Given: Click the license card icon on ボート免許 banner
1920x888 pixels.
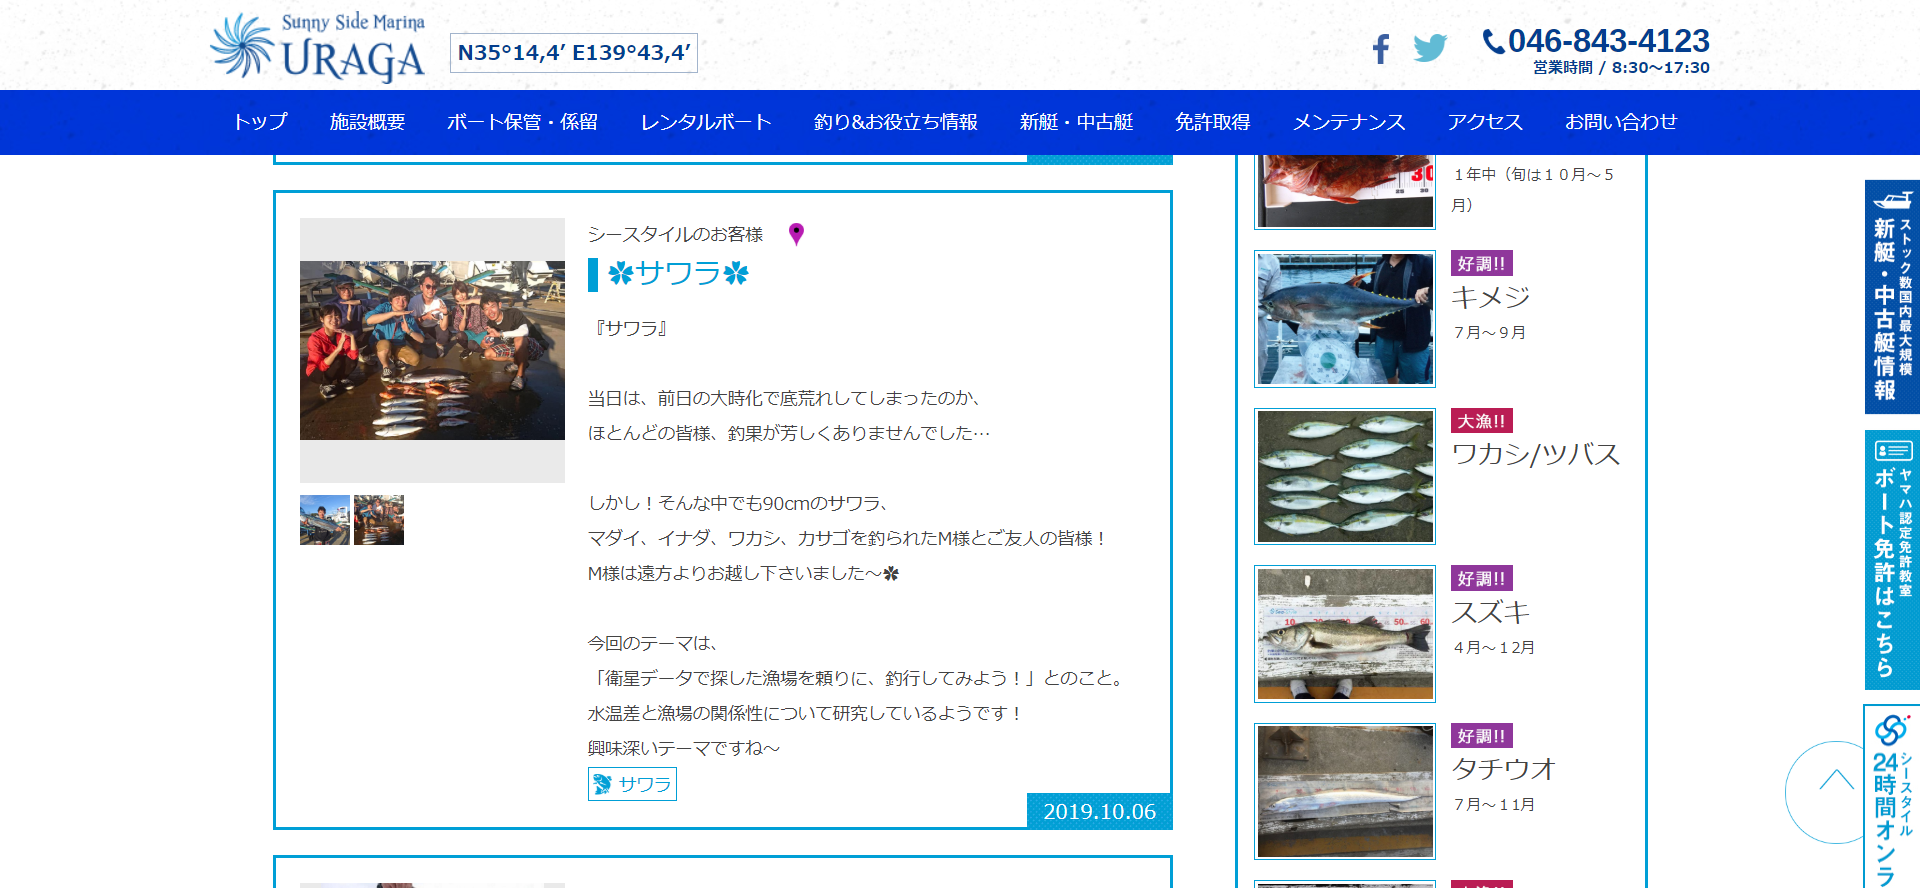Looking at the screenshot, I should coord(1893,451).
